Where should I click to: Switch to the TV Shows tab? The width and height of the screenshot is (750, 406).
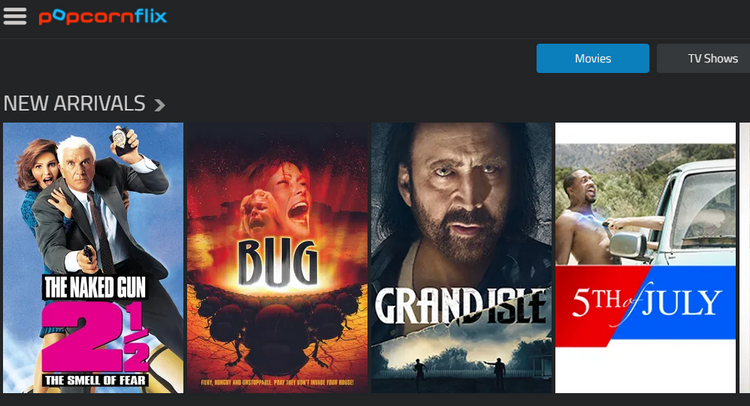pyautogui.click(x=704, y=58)
